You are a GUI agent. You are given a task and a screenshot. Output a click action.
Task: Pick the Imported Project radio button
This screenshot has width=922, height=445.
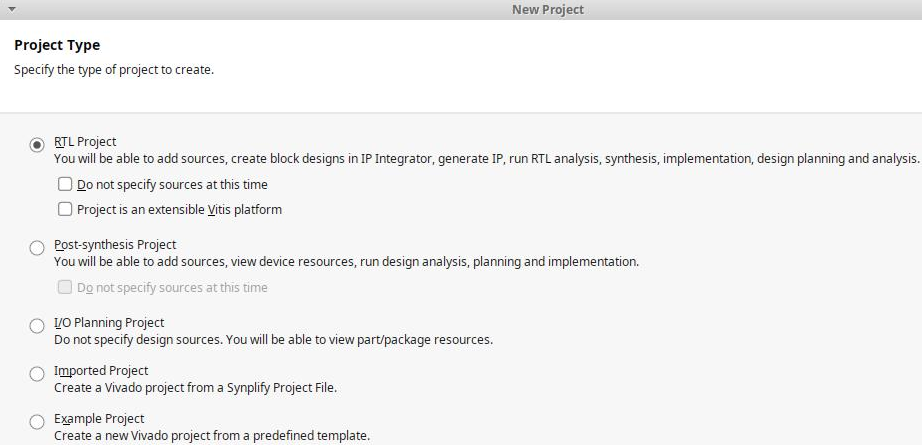pos(37,374)
